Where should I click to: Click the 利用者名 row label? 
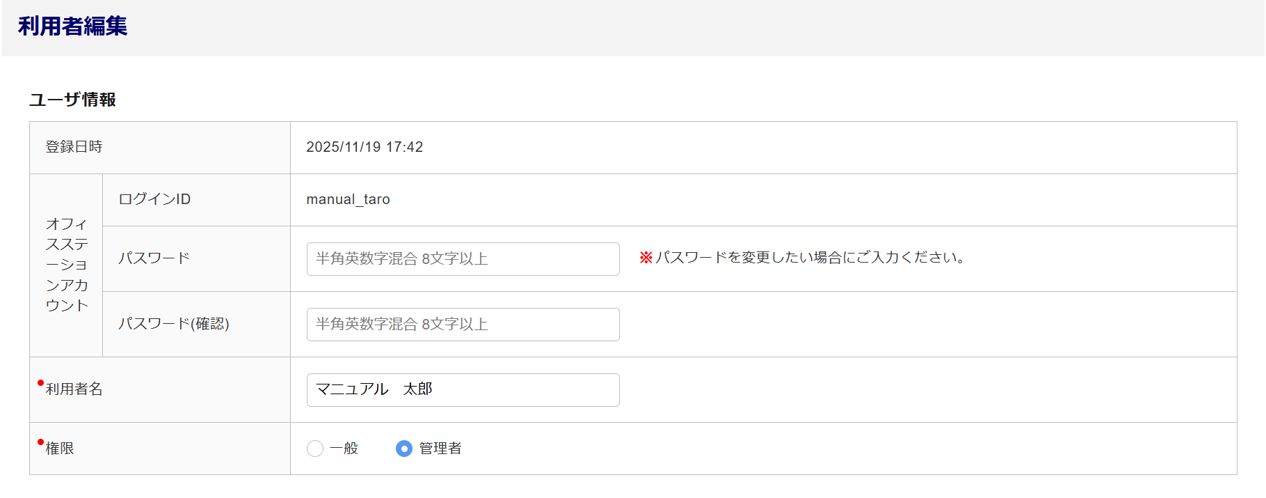point(74,390)
